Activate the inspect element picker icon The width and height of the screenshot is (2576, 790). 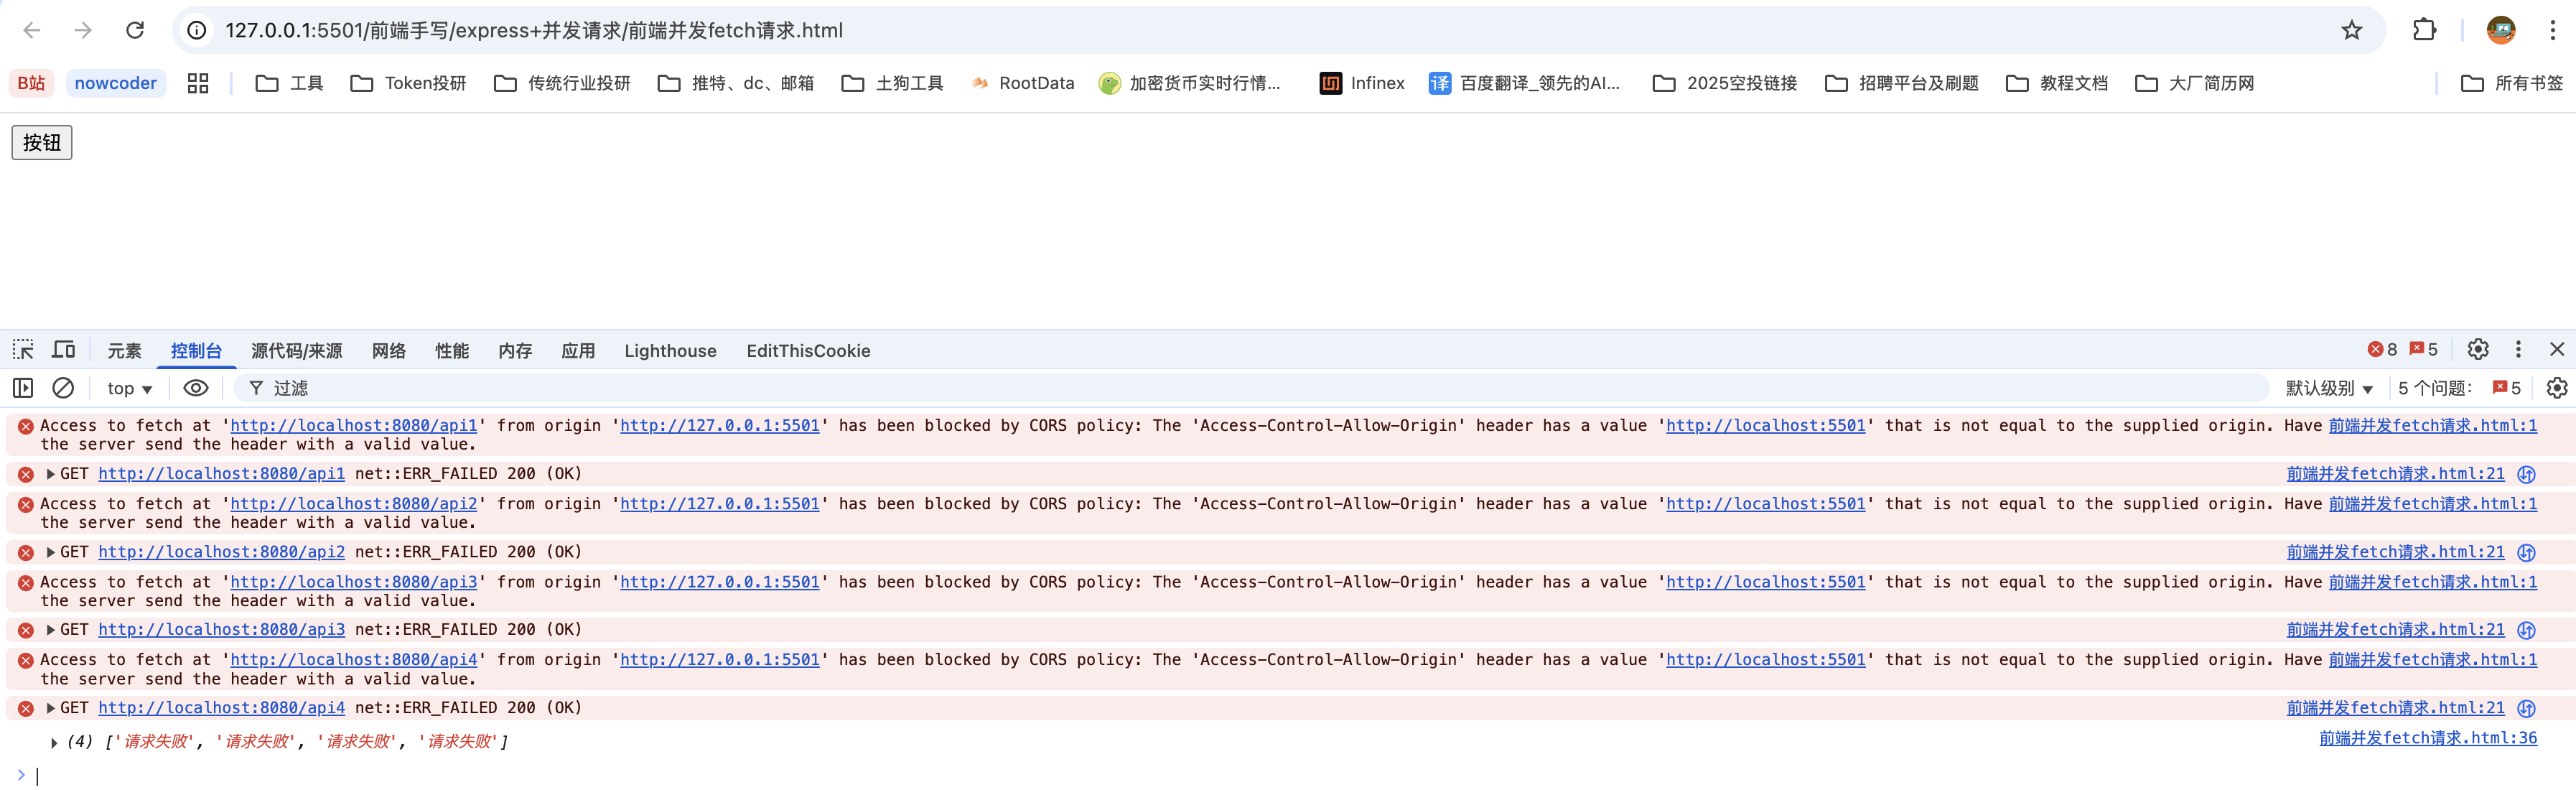23,350
